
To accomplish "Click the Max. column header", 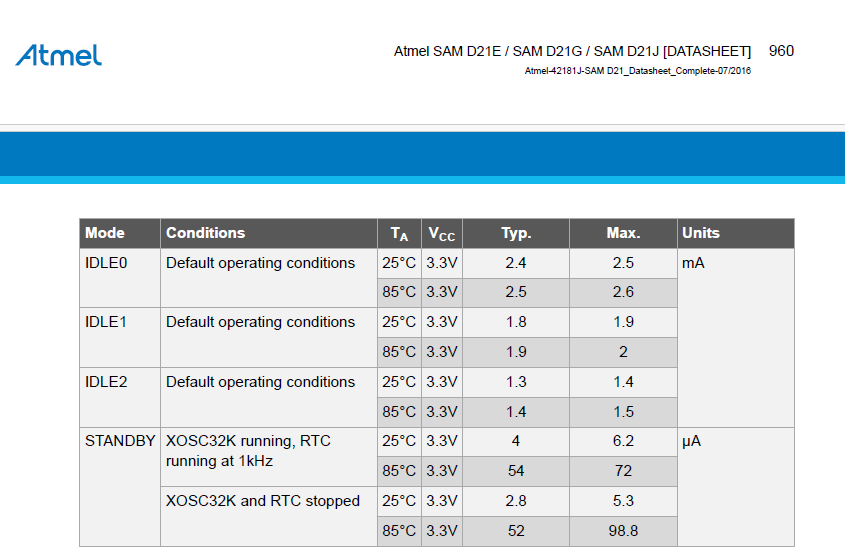I will [623, 233].
